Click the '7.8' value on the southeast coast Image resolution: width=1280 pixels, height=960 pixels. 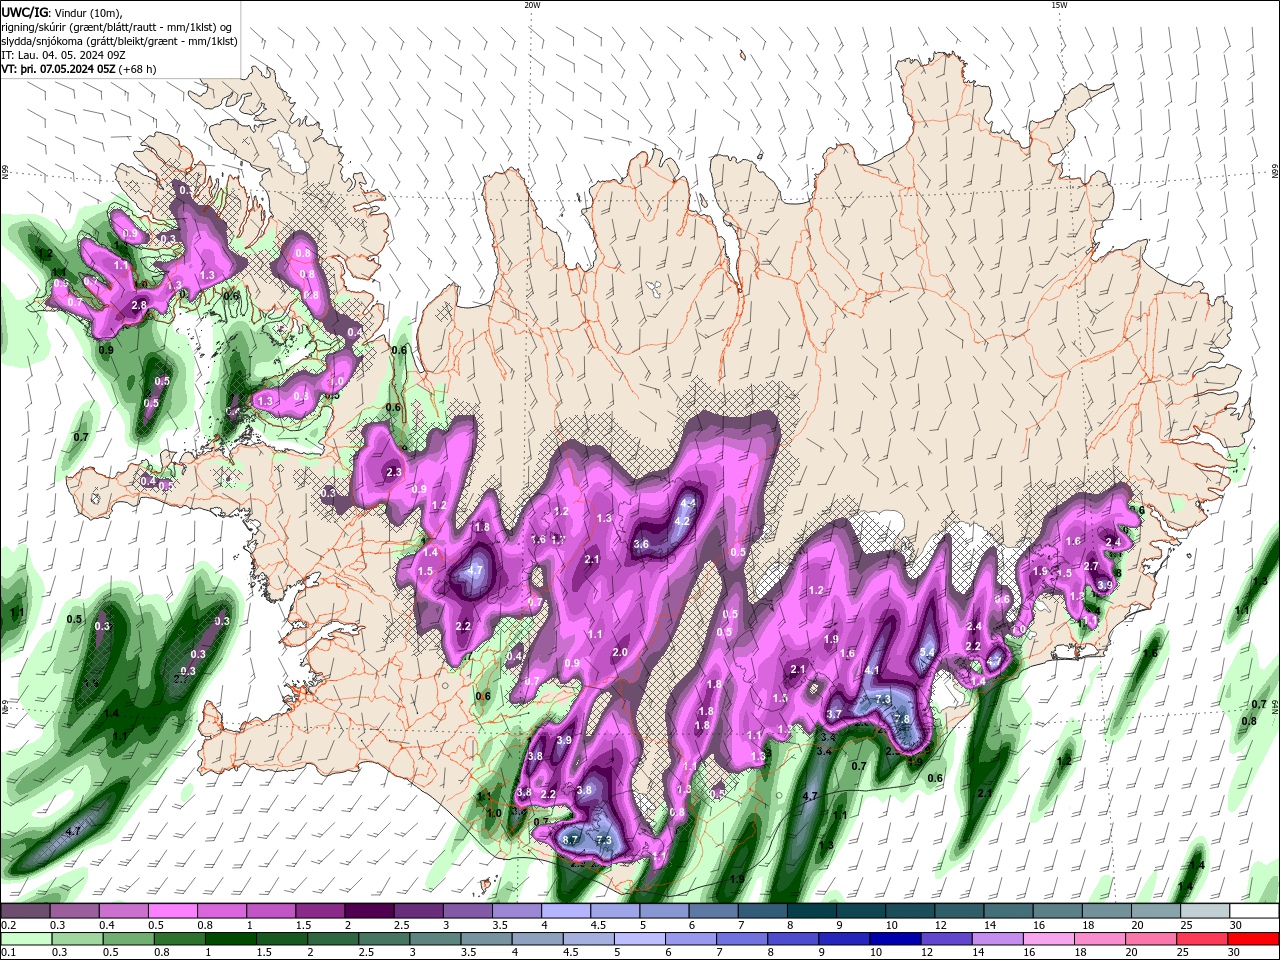(902, 719)
